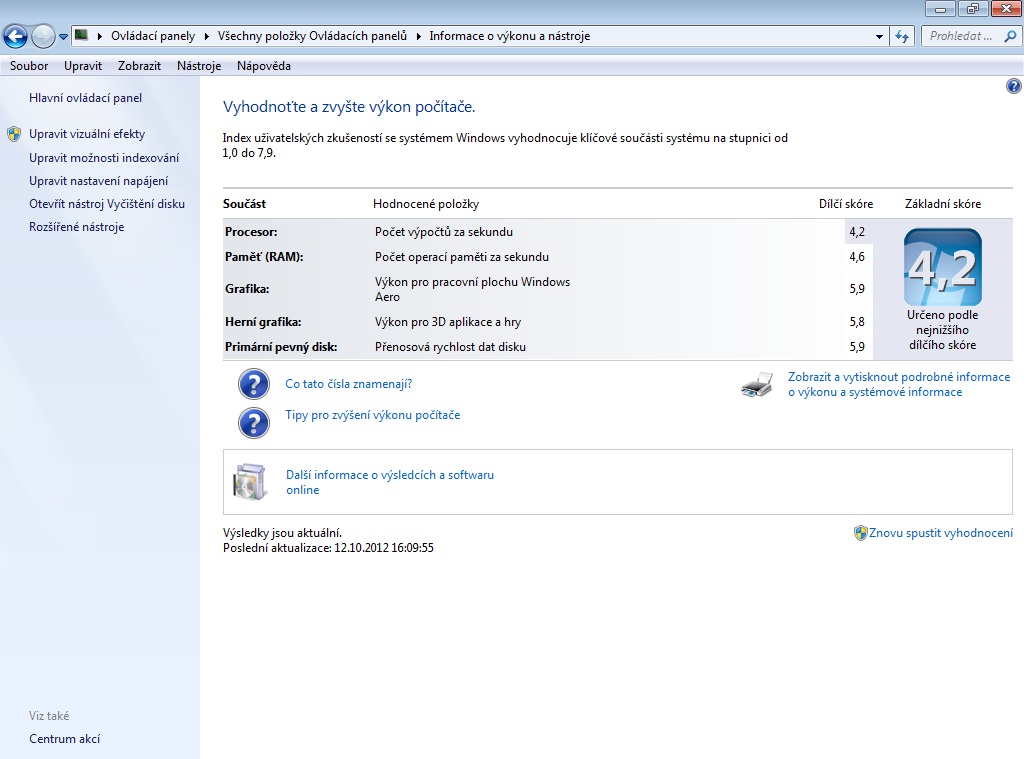The height and width of the screenshot is (759, 1035).
Task: Restore down the window
Action: 973,9
